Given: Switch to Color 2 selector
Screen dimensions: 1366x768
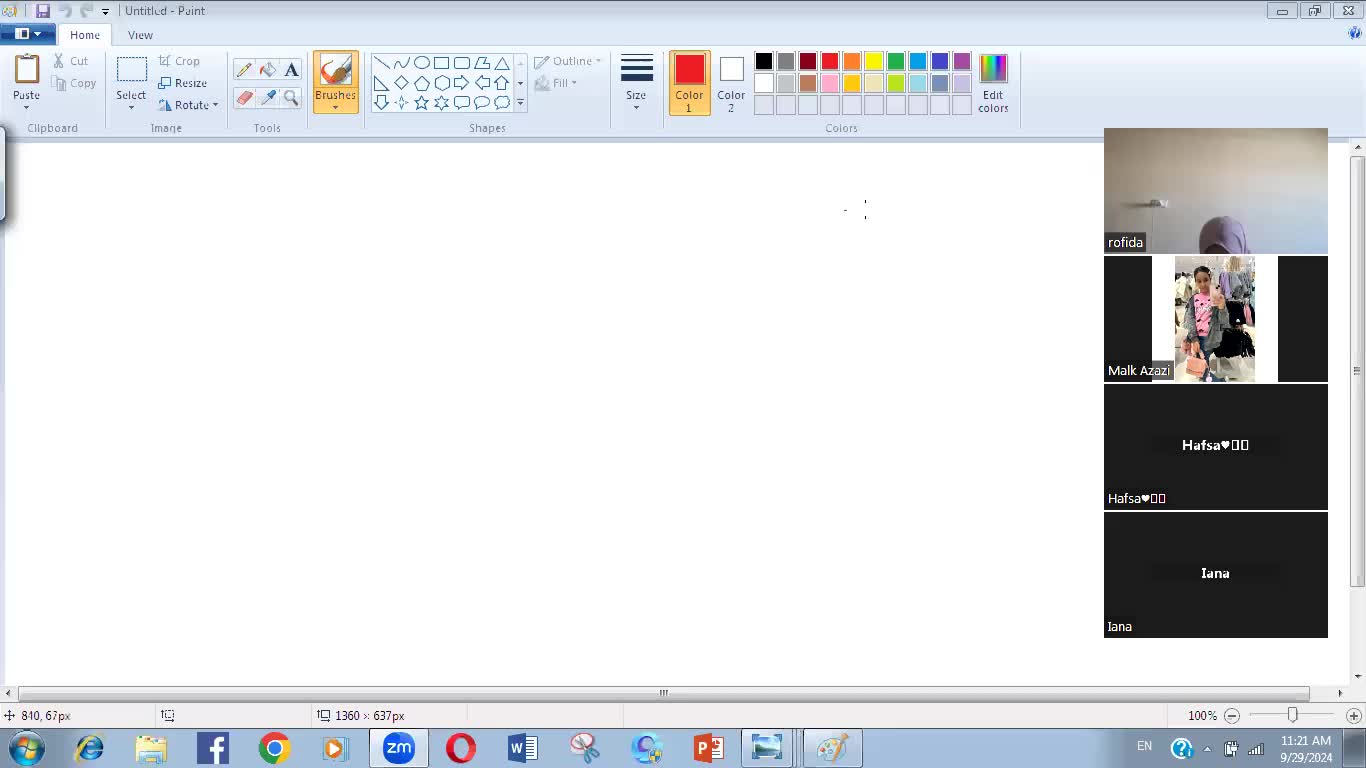Looking at the screenshot, I should (x=731, y=82).
